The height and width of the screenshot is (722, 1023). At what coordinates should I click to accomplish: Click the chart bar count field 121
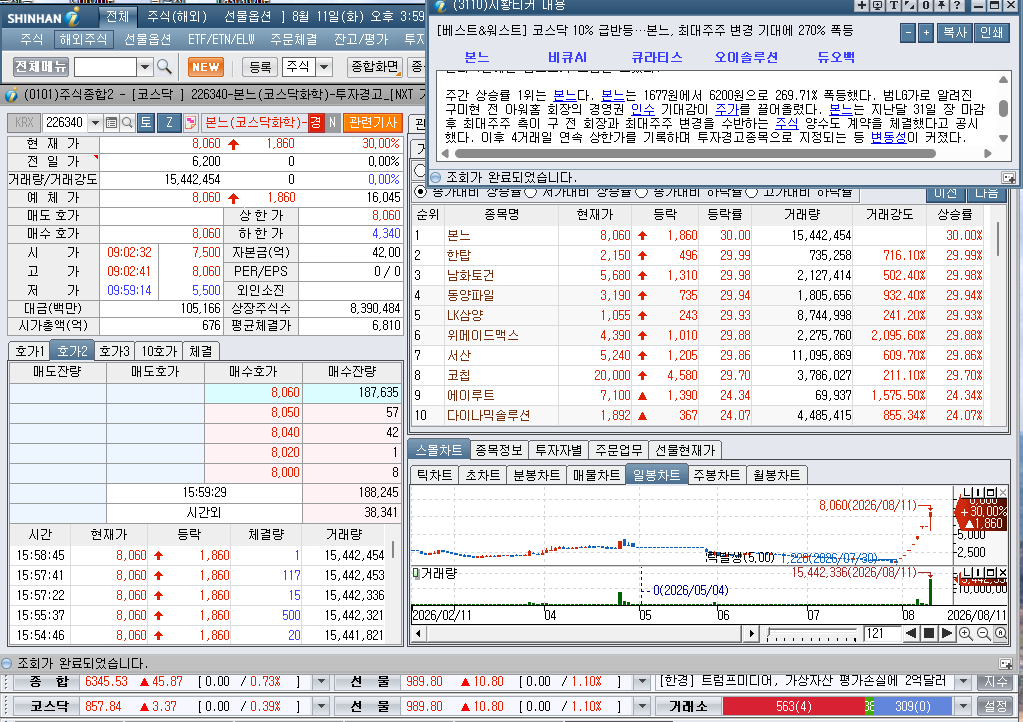[x=881, y=633]
